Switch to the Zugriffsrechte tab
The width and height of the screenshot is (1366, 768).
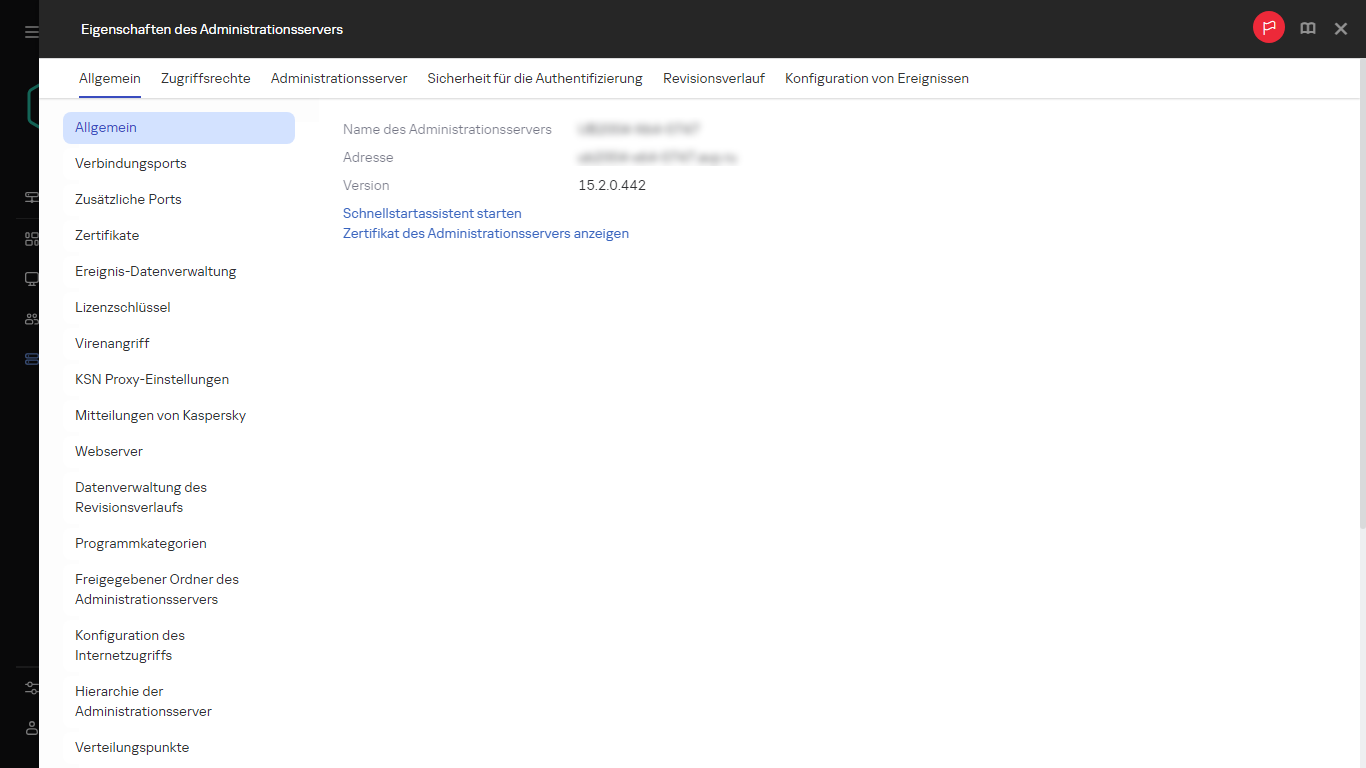coord(205,78)
